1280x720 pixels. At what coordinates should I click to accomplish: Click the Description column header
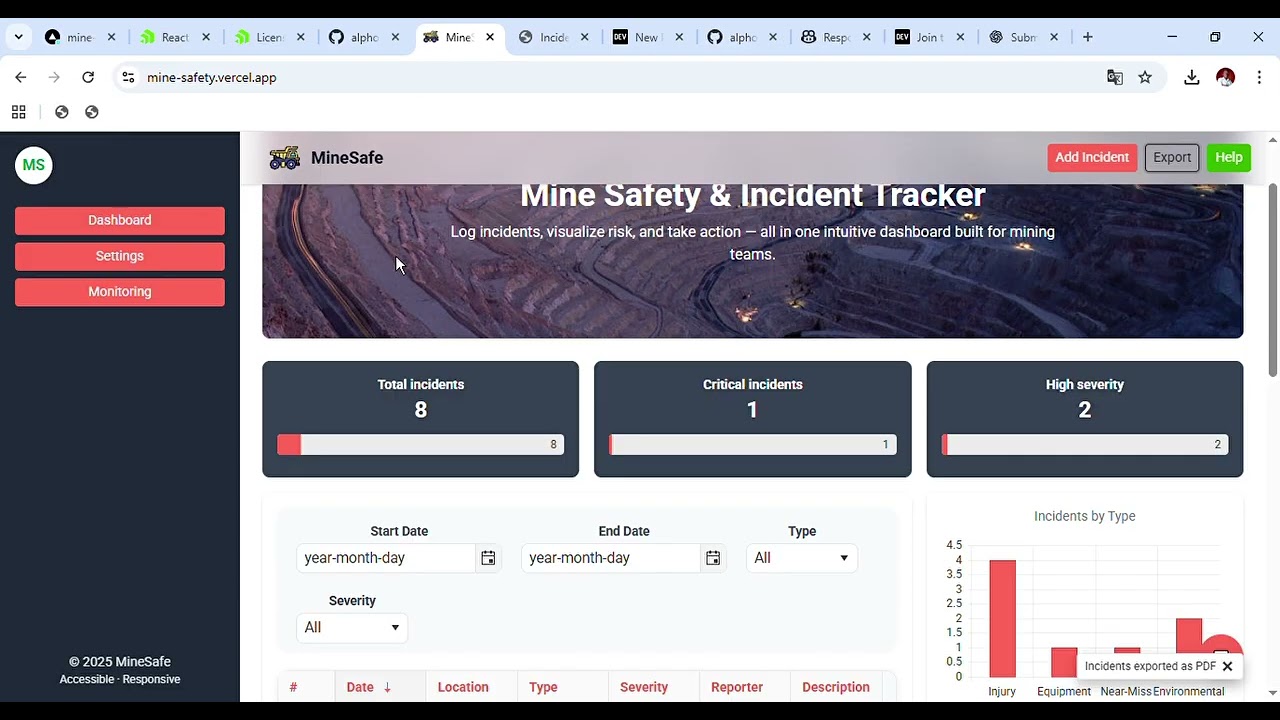pyautogui.click(x=836, y=687)
